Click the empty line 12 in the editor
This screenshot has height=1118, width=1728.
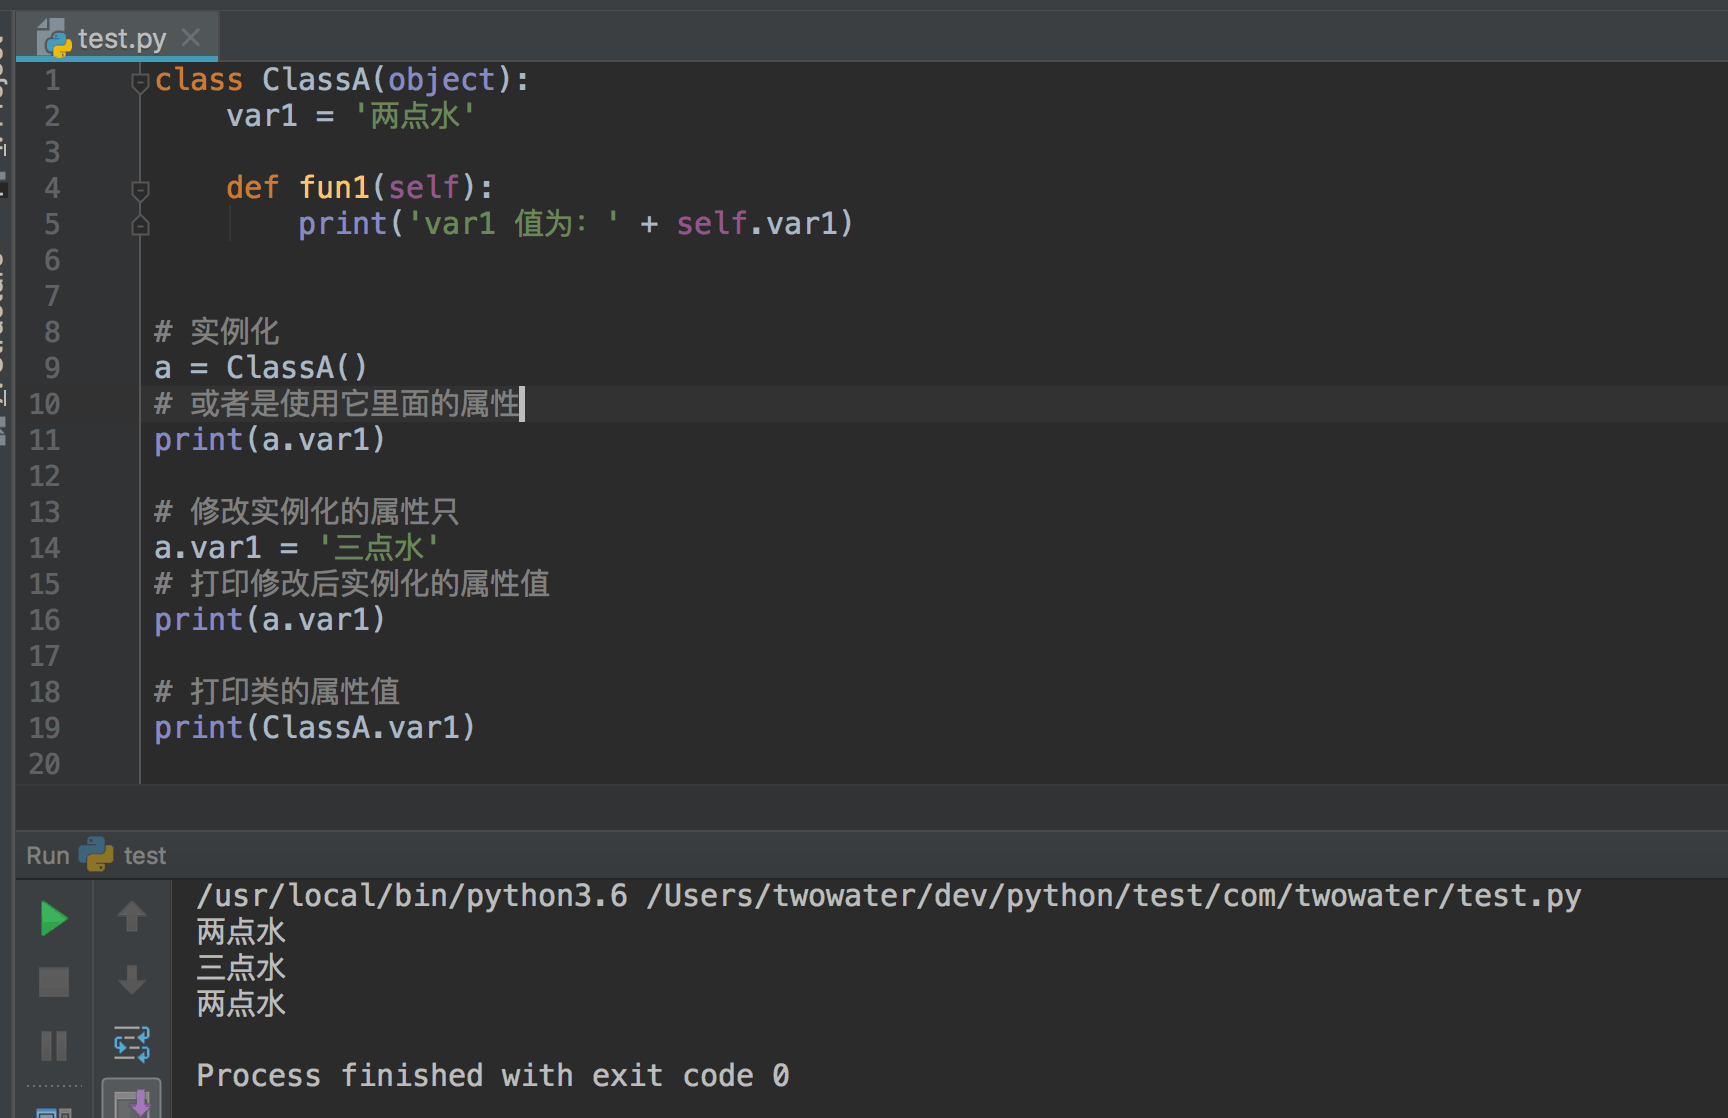coord(934,476)
